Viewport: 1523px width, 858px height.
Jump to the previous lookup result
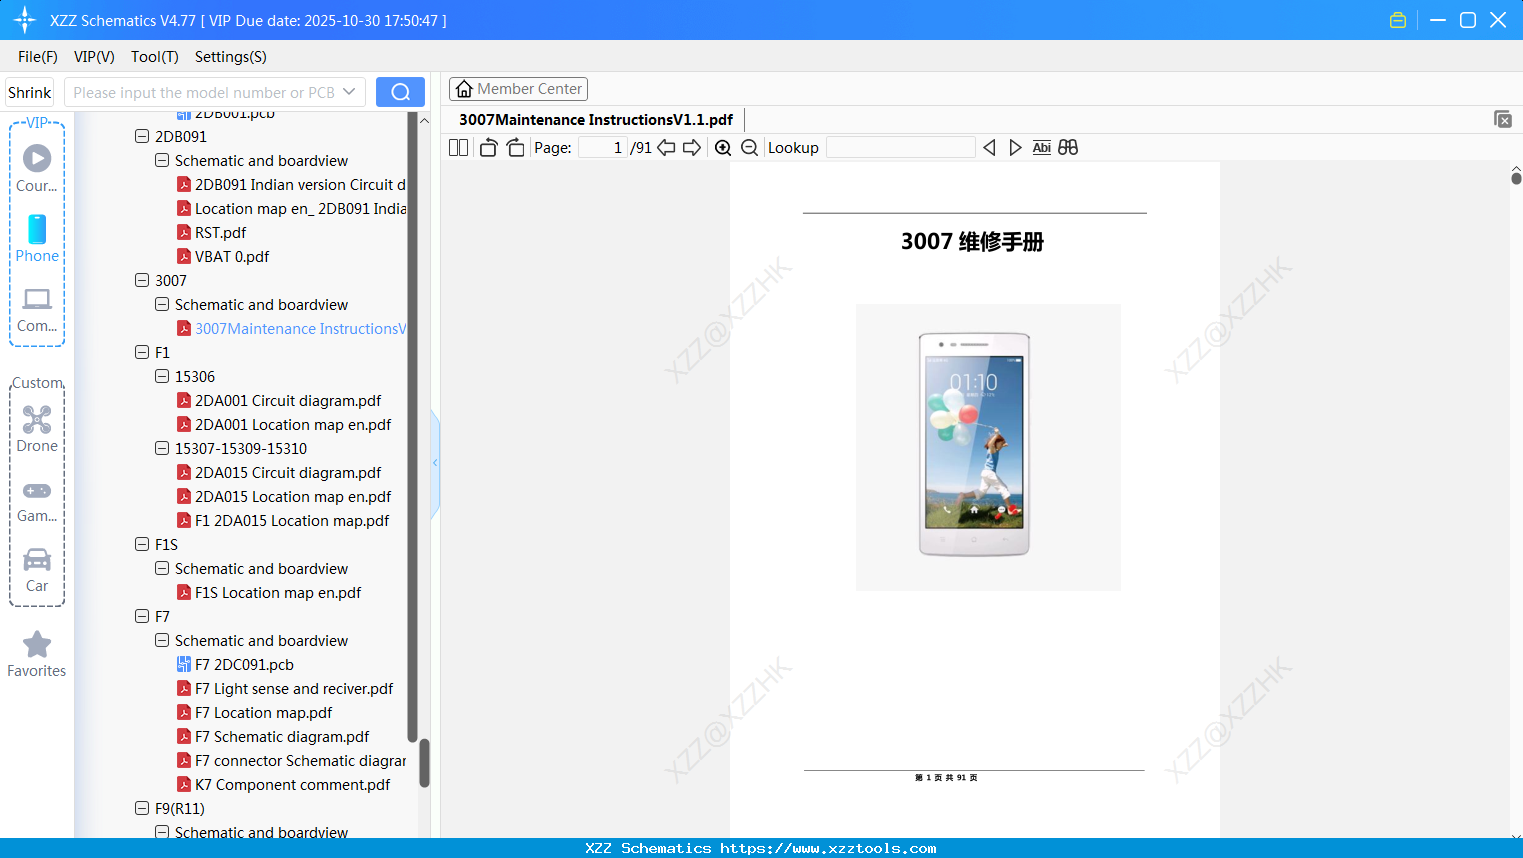[x=989, y=148]
